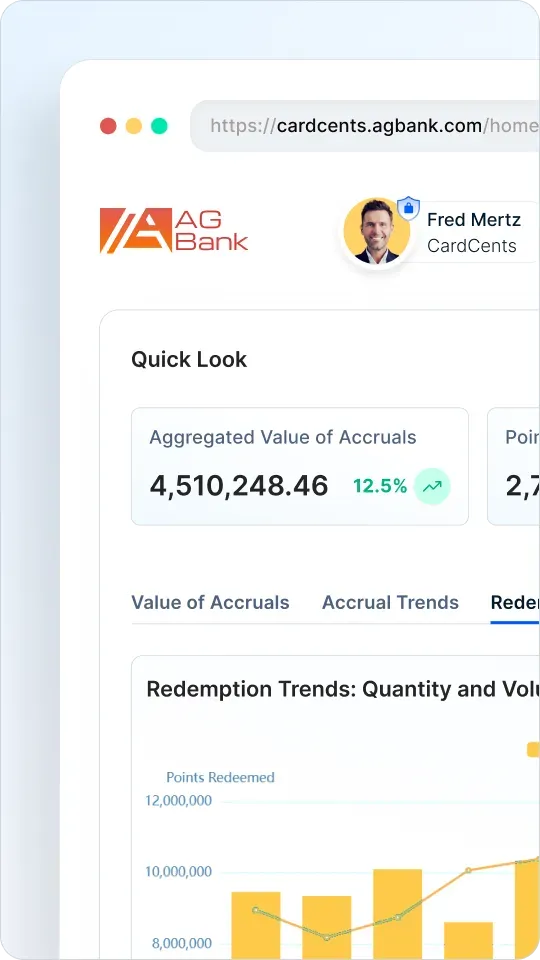Open the Aggregated Value of Accruals card
This screenshot has height=960, width=540.
click(x=300, y=467)
